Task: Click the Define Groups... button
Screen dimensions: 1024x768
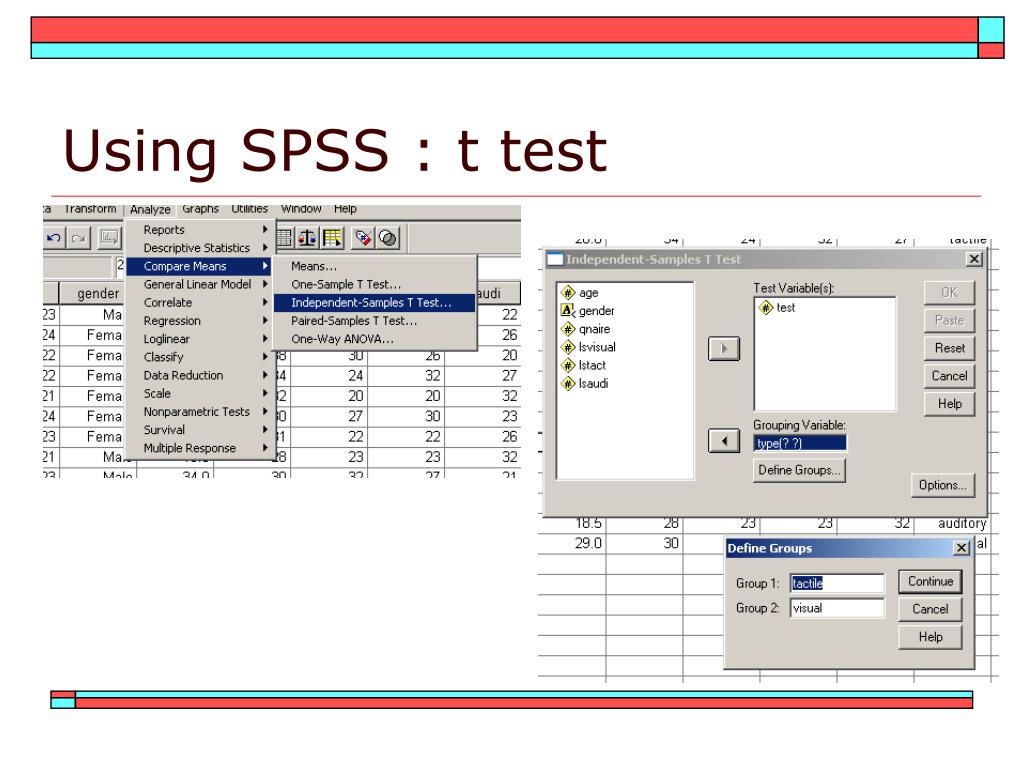Action: pos(799,470)
